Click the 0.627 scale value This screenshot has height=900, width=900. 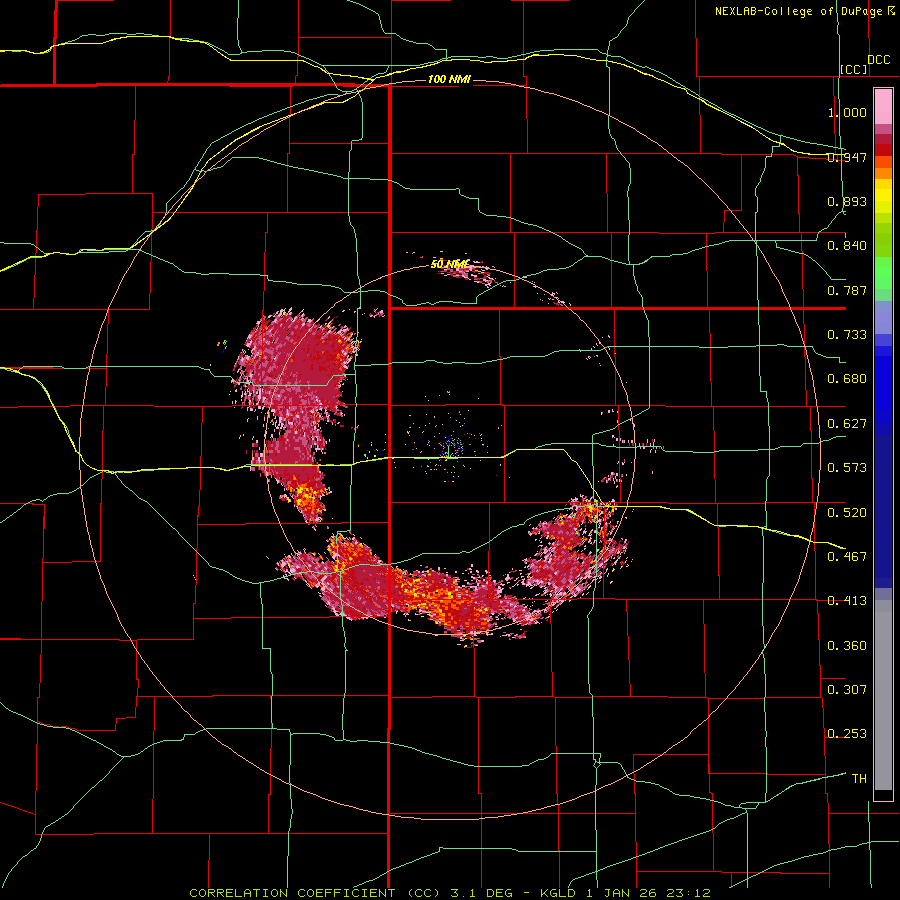[x=847, y=424]
